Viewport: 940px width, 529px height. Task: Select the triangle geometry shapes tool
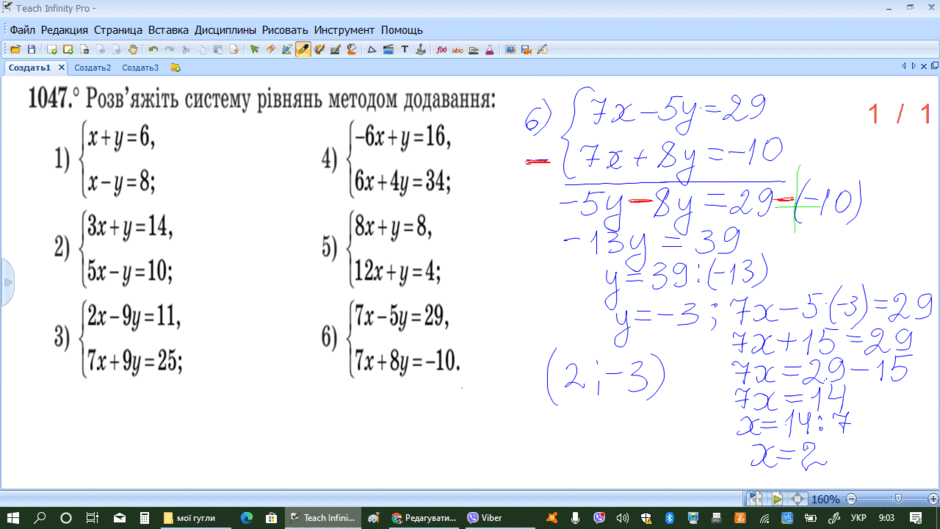(372, 50)
